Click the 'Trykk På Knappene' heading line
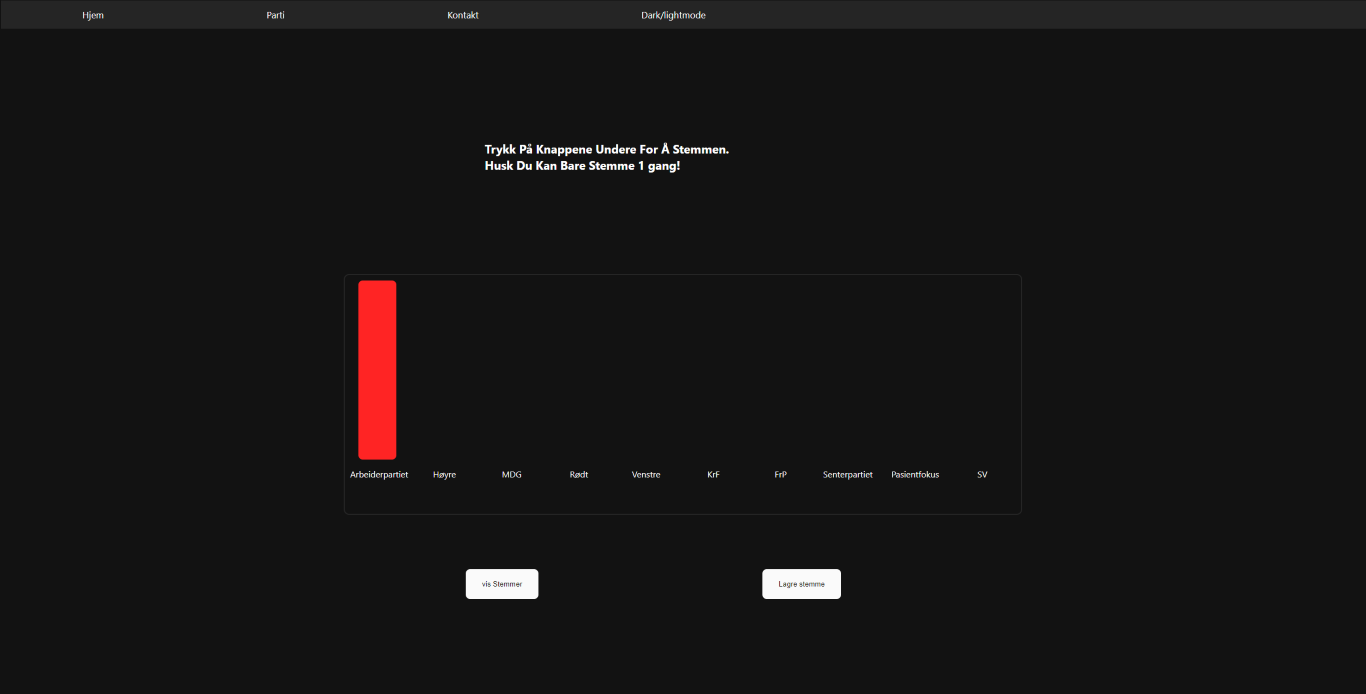 tap(606, 149)
